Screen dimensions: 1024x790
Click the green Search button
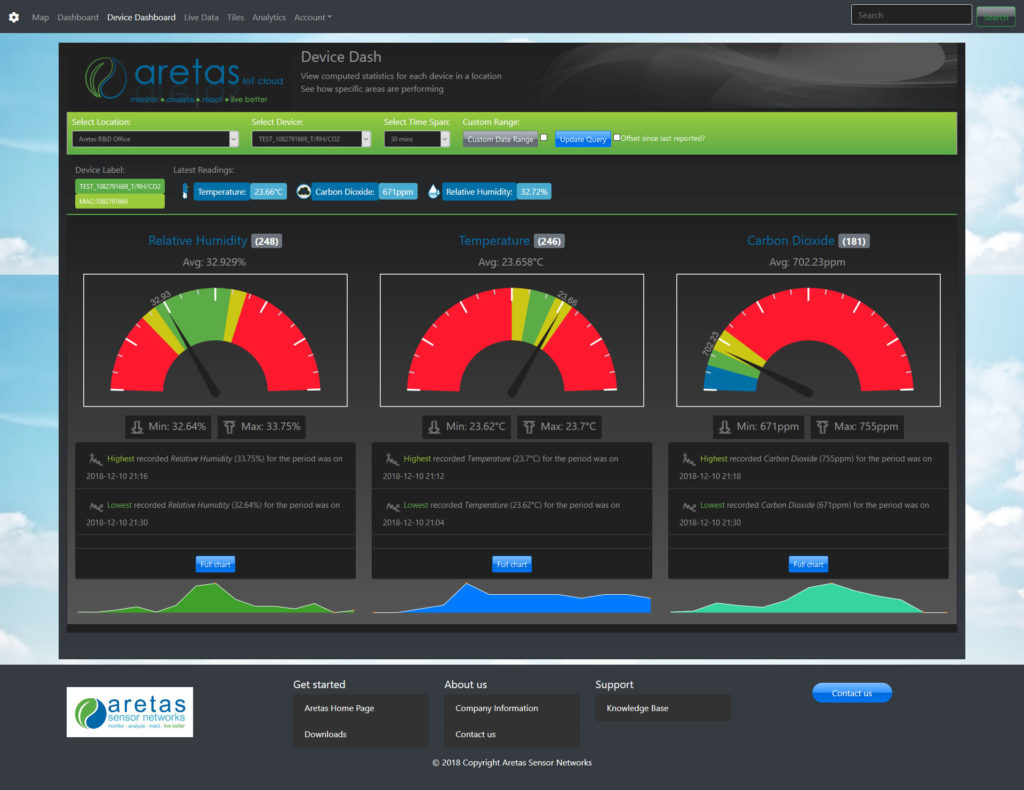pos(996,16)
